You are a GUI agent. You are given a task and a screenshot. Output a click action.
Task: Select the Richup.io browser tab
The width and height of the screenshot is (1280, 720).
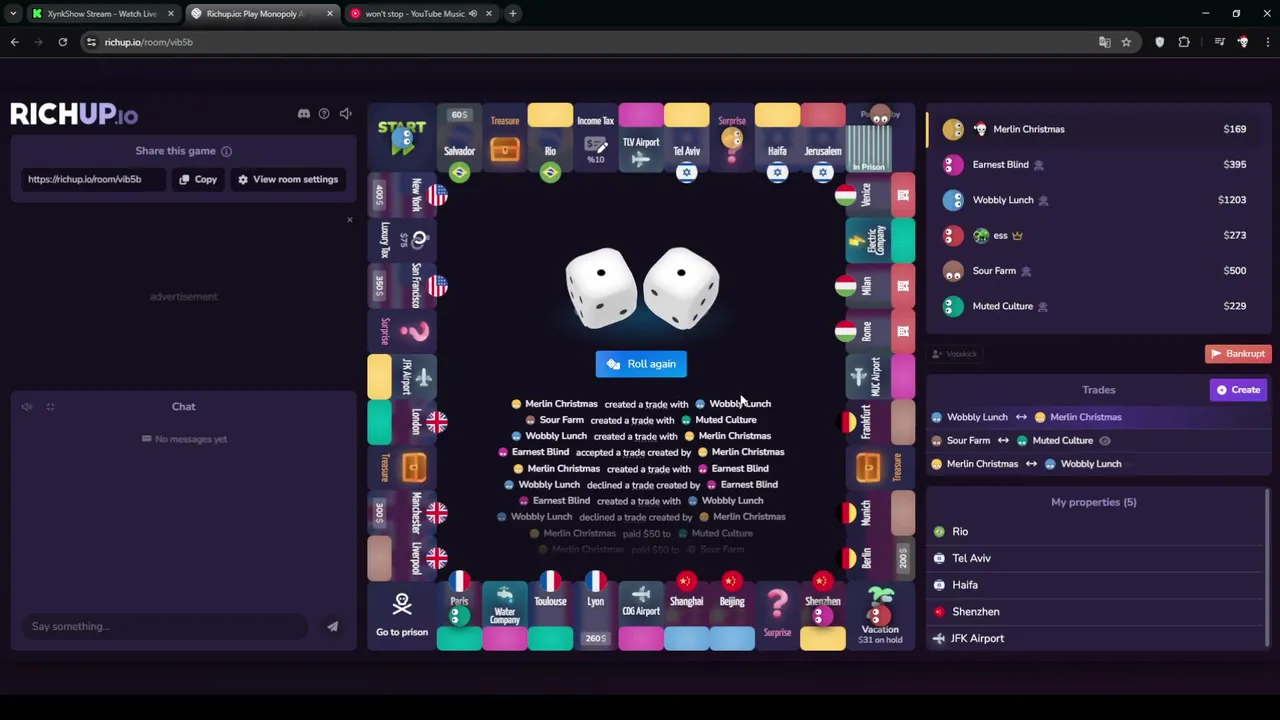[255, 14]
